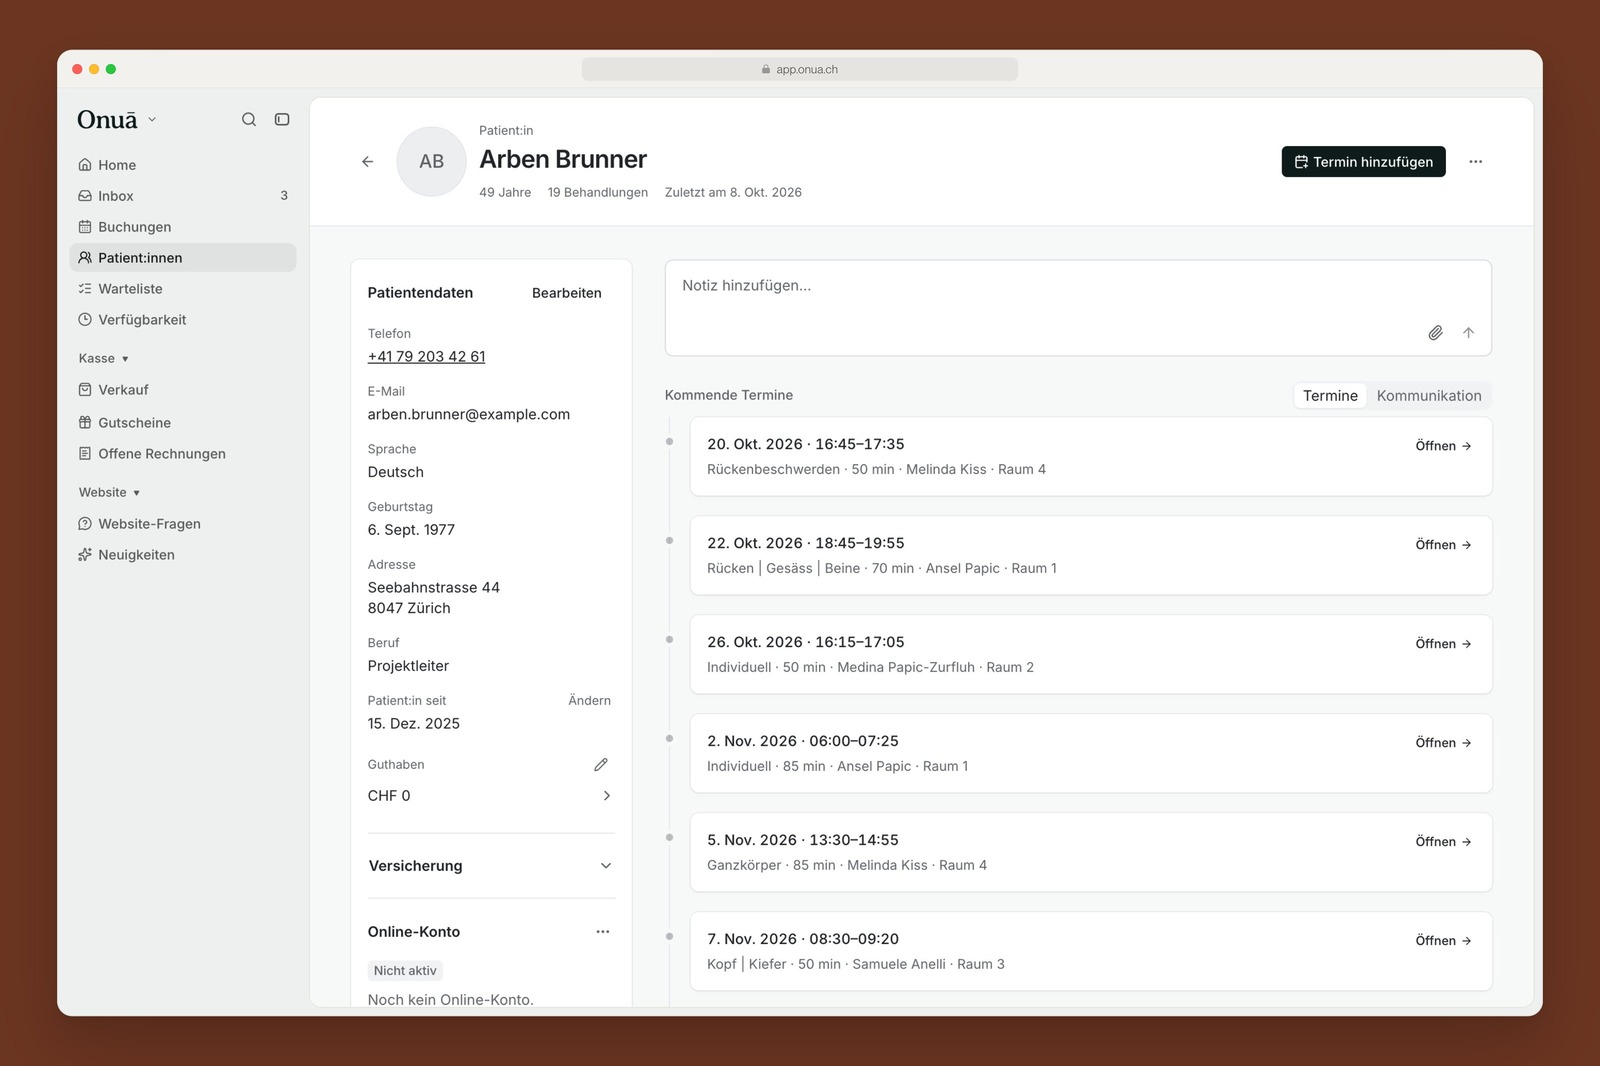
Task: Collapse the Website section
Action: pyautogui.click(x=110, y=492)
